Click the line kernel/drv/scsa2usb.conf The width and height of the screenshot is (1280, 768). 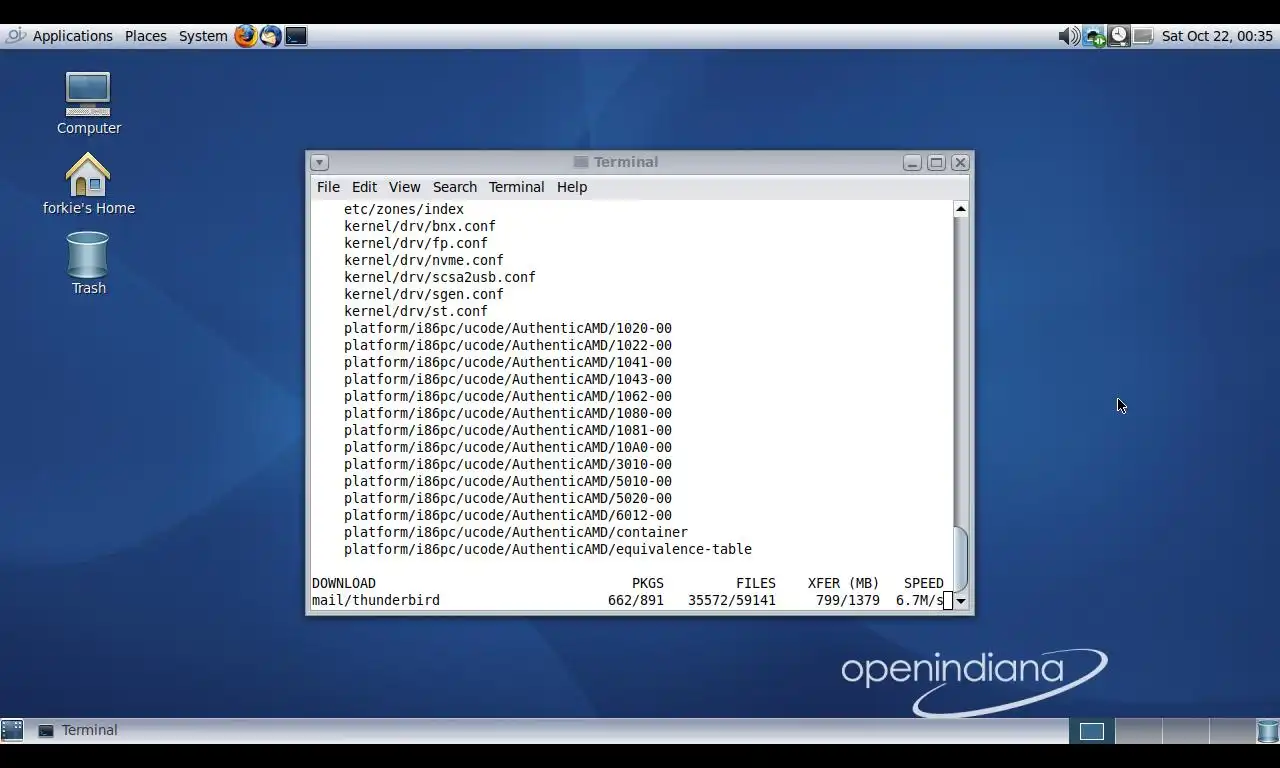440,277
